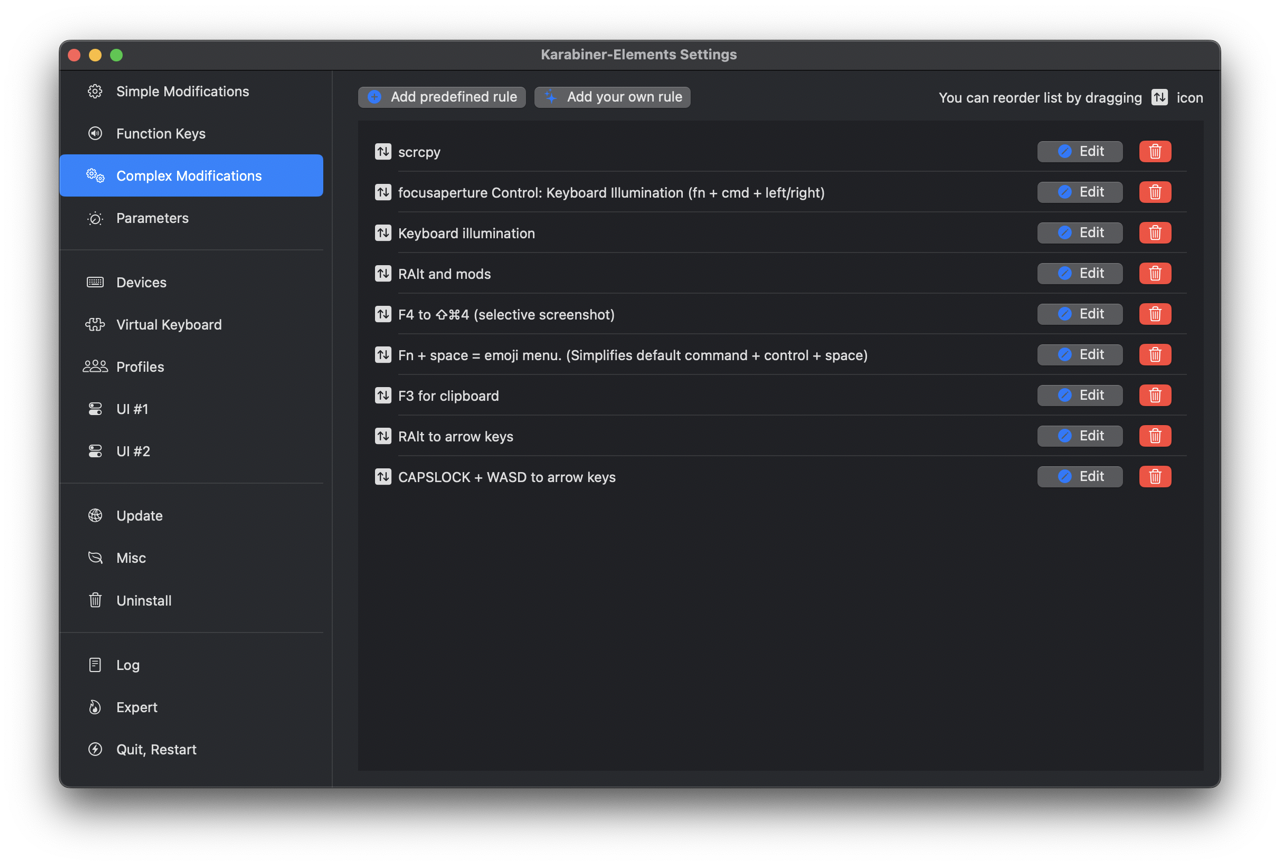
Task: Select Complex Modifications in sidebar
Action: click(x=191, y=175)
